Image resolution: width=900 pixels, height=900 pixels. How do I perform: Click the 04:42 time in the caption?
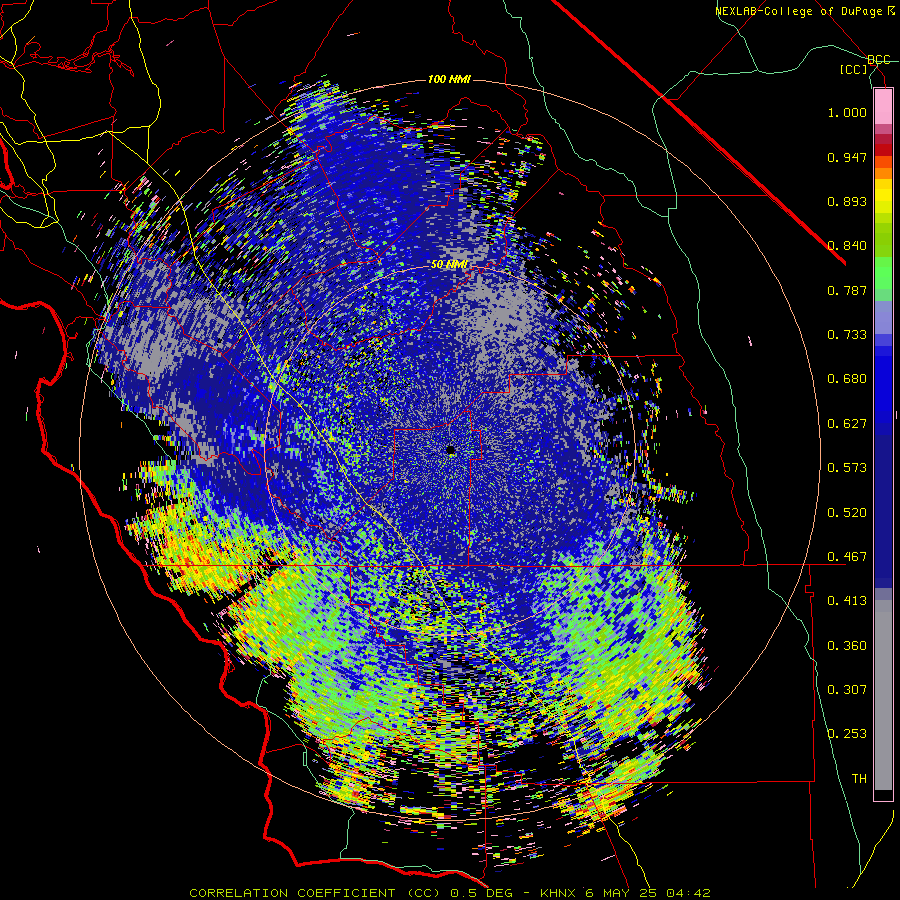coord(688,893)
